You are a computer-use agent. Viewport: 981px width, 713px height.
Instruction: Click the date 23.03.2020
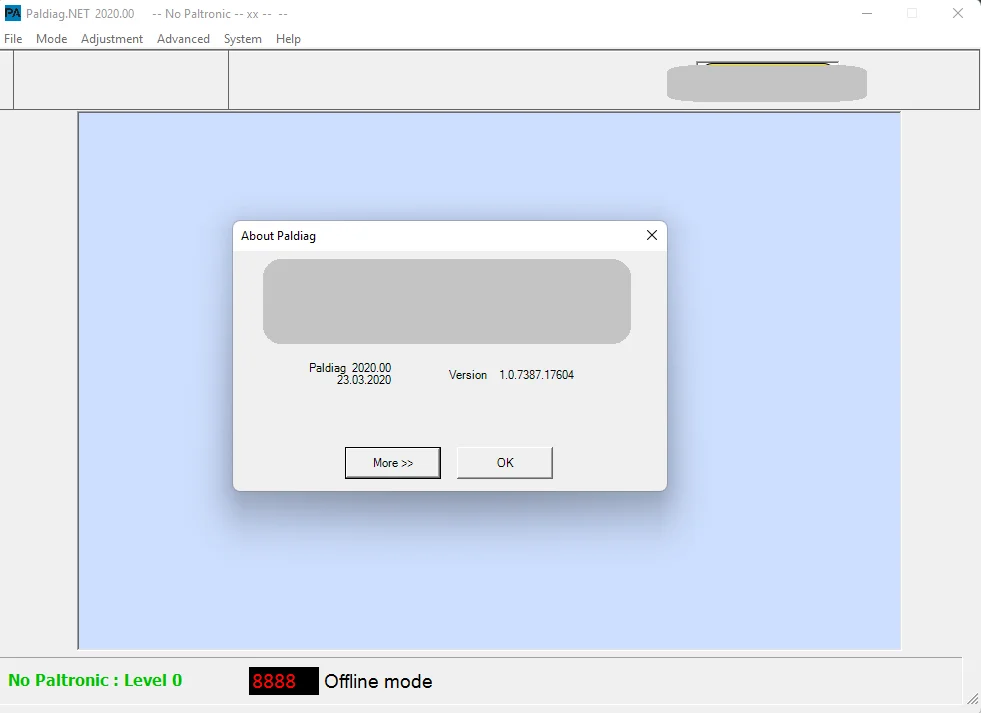(364, 380)
